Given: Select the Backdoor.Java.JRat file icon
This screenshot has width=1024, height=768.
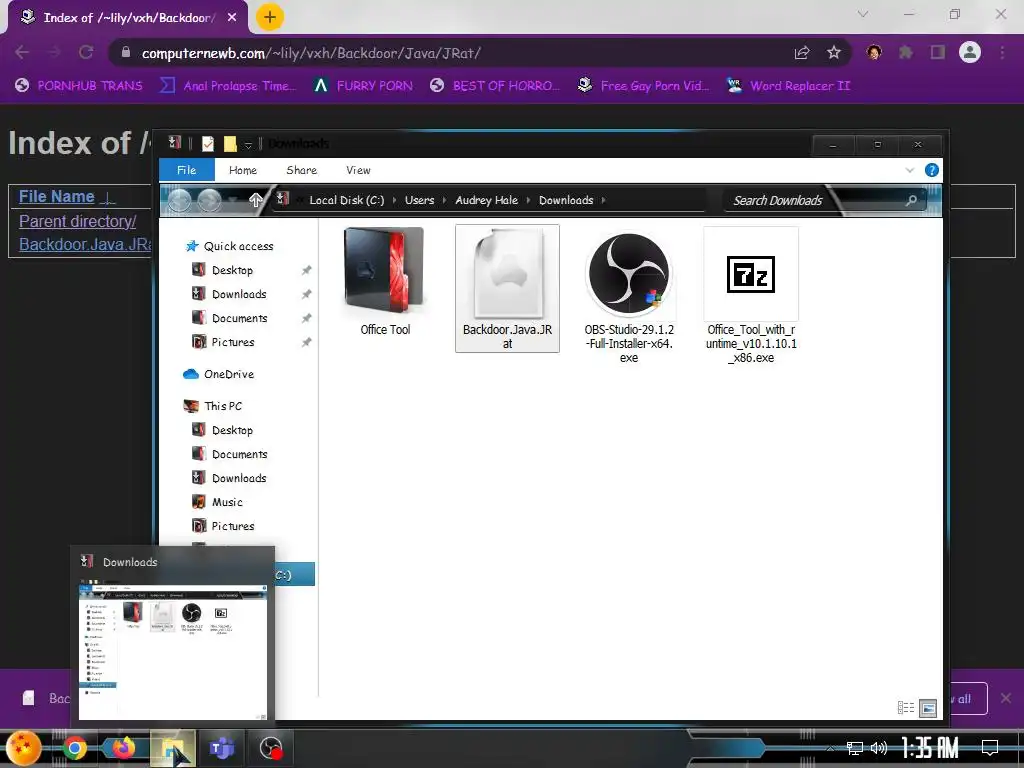Looking at the screenshot, I should (507, 273).
